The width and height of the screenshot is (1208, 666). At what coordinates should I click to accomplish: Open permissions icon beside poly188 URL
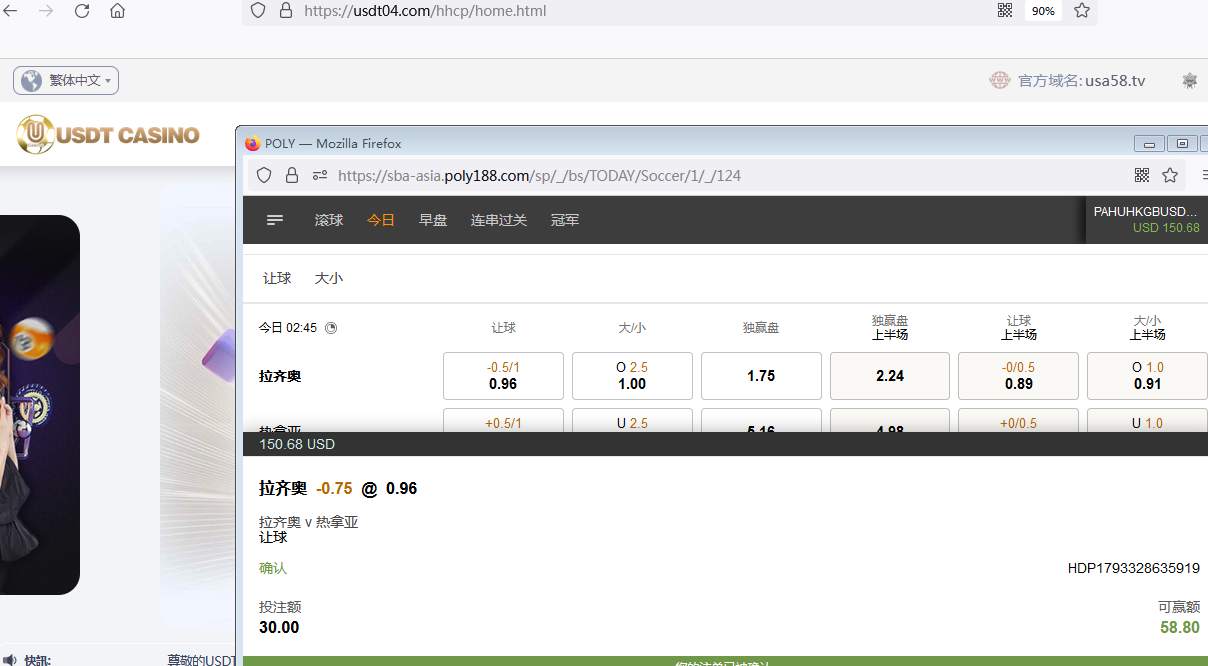320,175
